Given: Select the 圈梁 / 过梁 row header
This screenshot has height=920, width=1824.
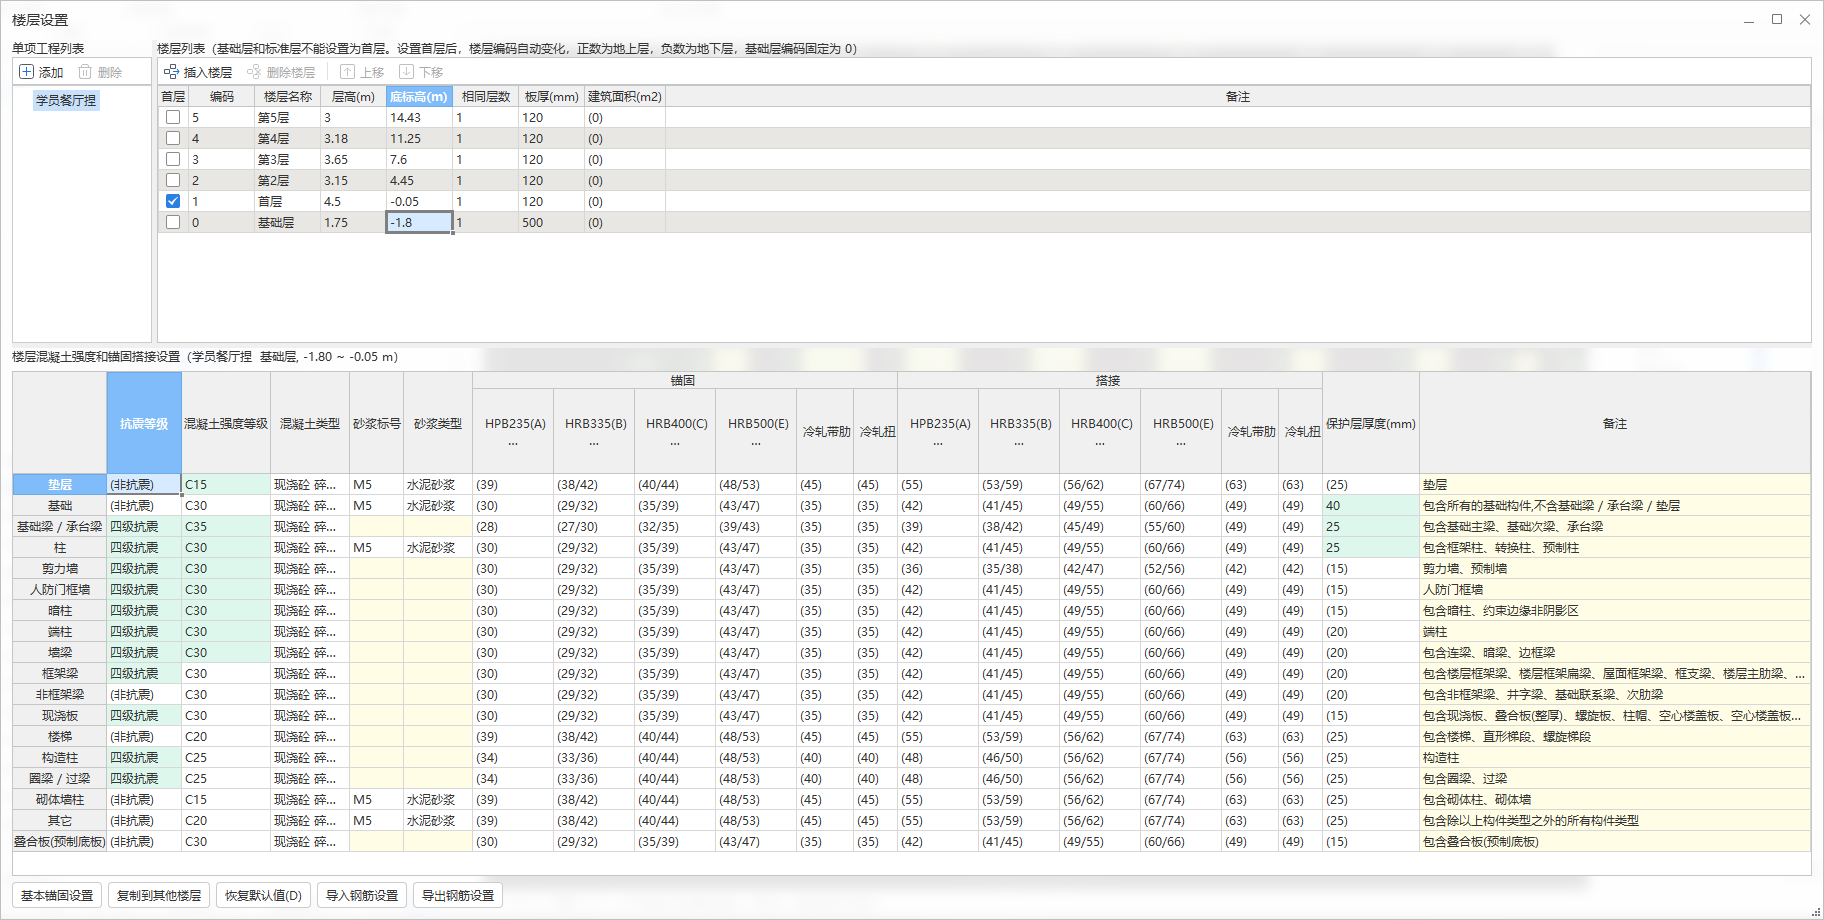Looking at the screenshot, I should coord(60,778).
